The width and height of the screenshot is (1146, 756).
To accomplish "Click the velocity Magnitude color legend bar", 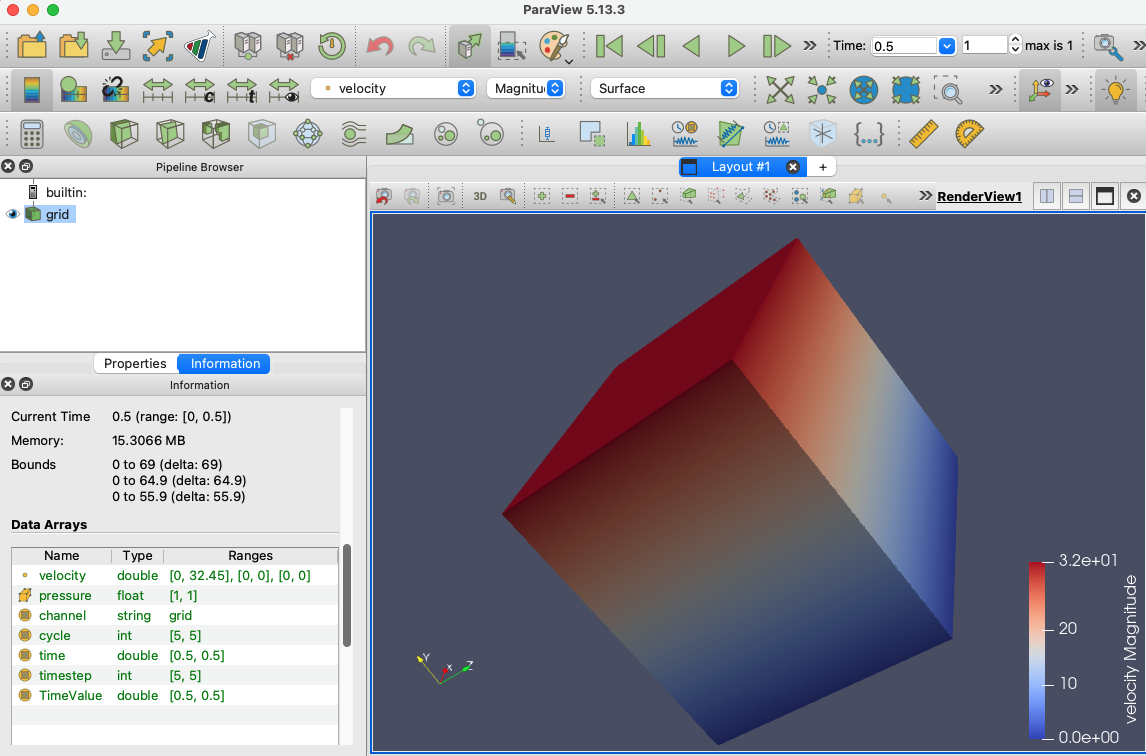I will point(1036,650).
